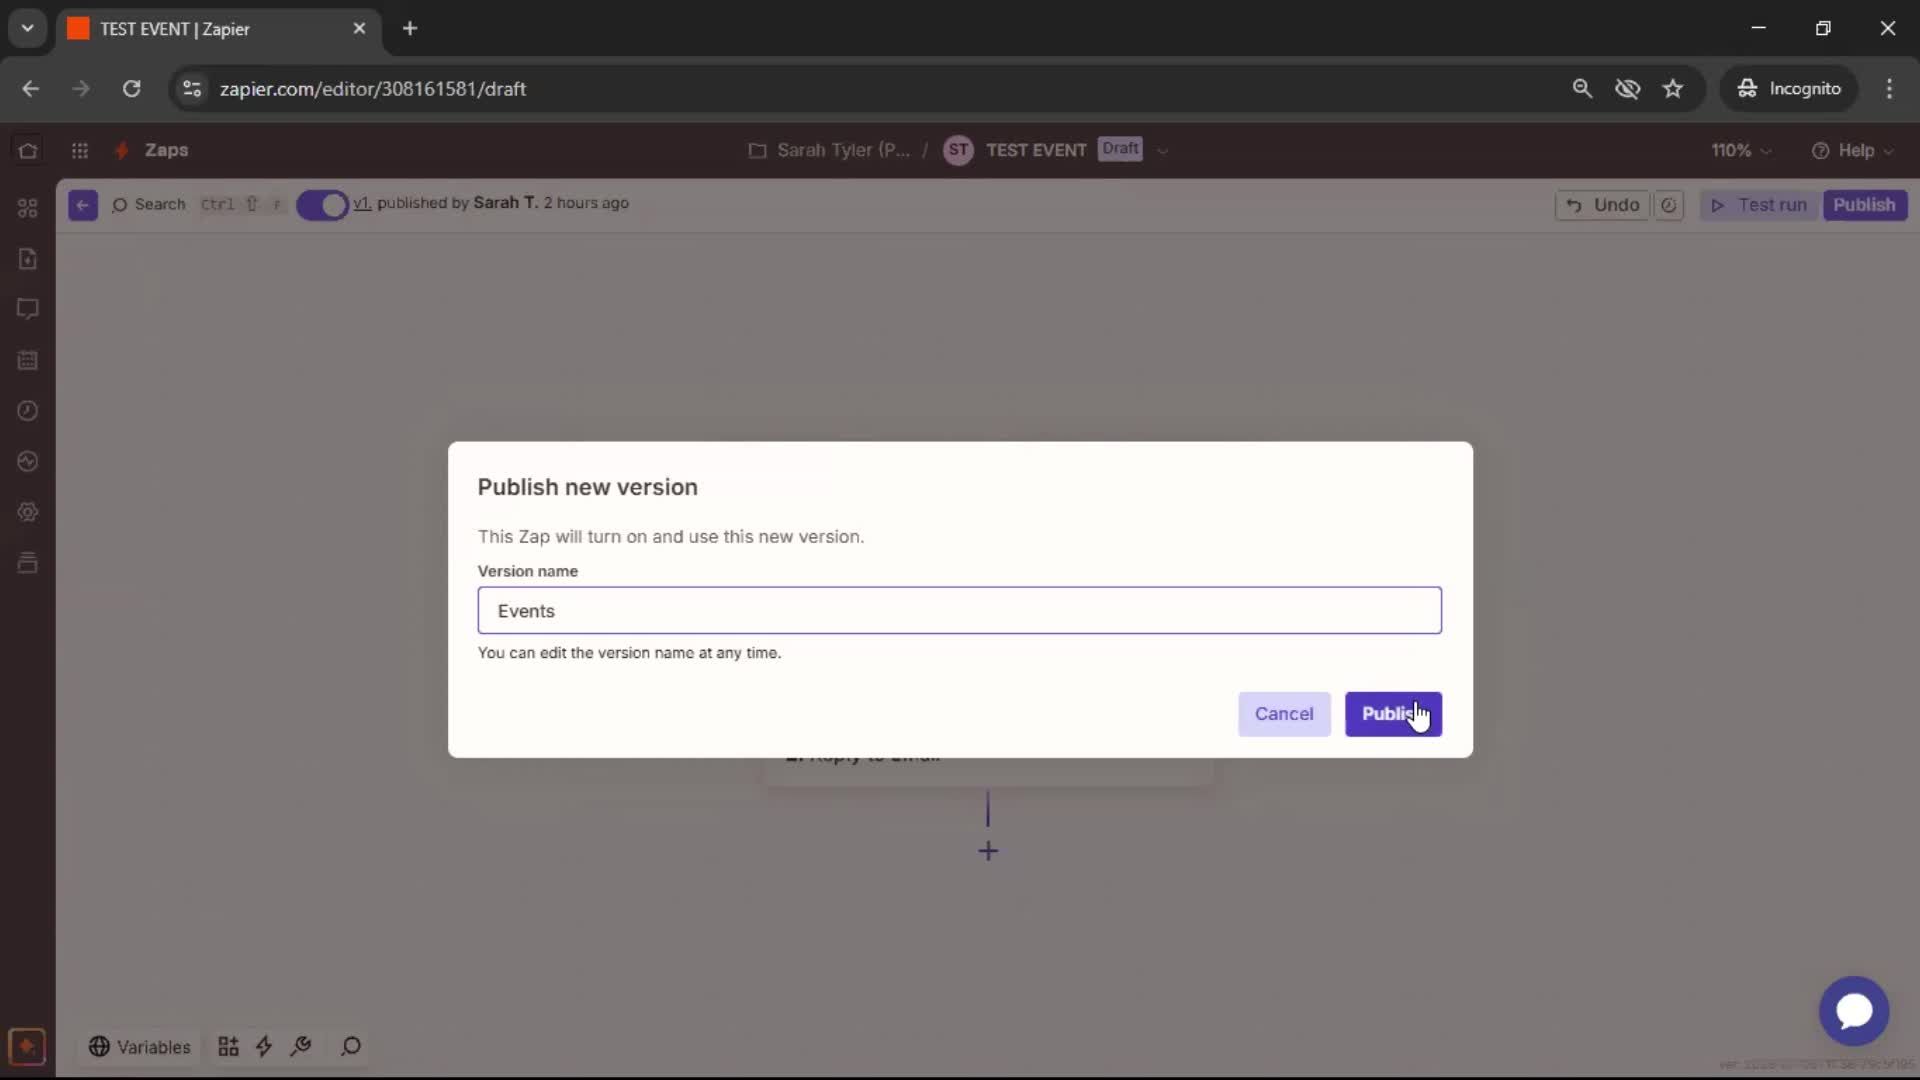
Task: Click the Undo button
Action: (1602, 205)
